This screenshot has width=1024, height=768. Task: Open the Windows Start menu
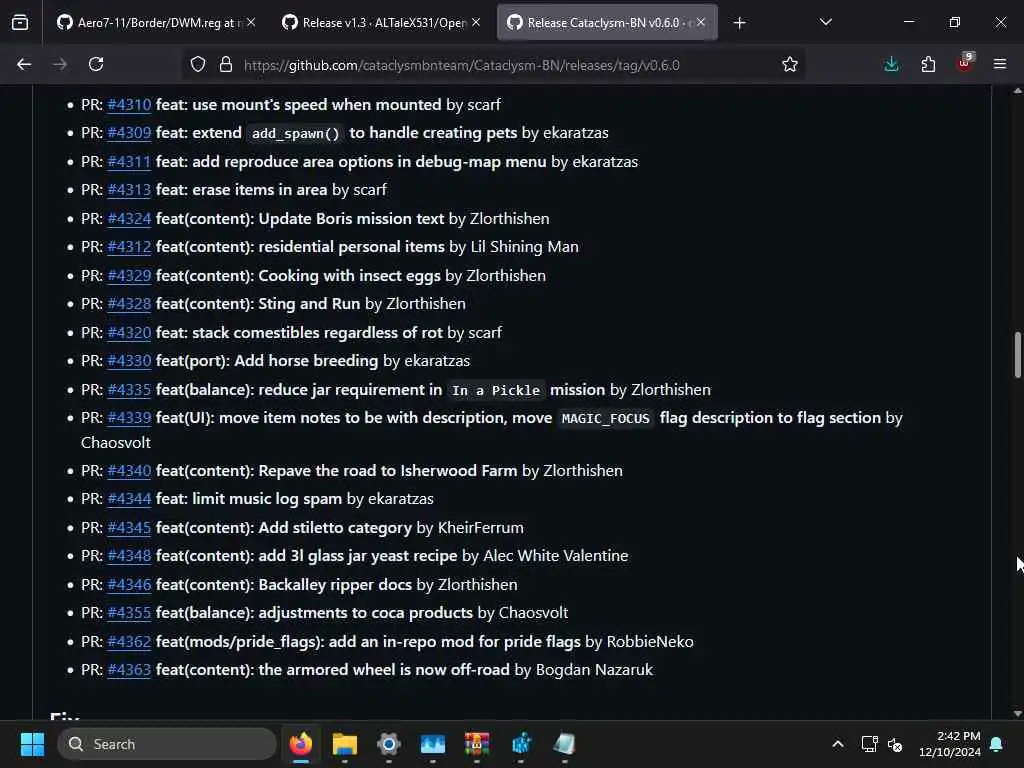[32, 744]
